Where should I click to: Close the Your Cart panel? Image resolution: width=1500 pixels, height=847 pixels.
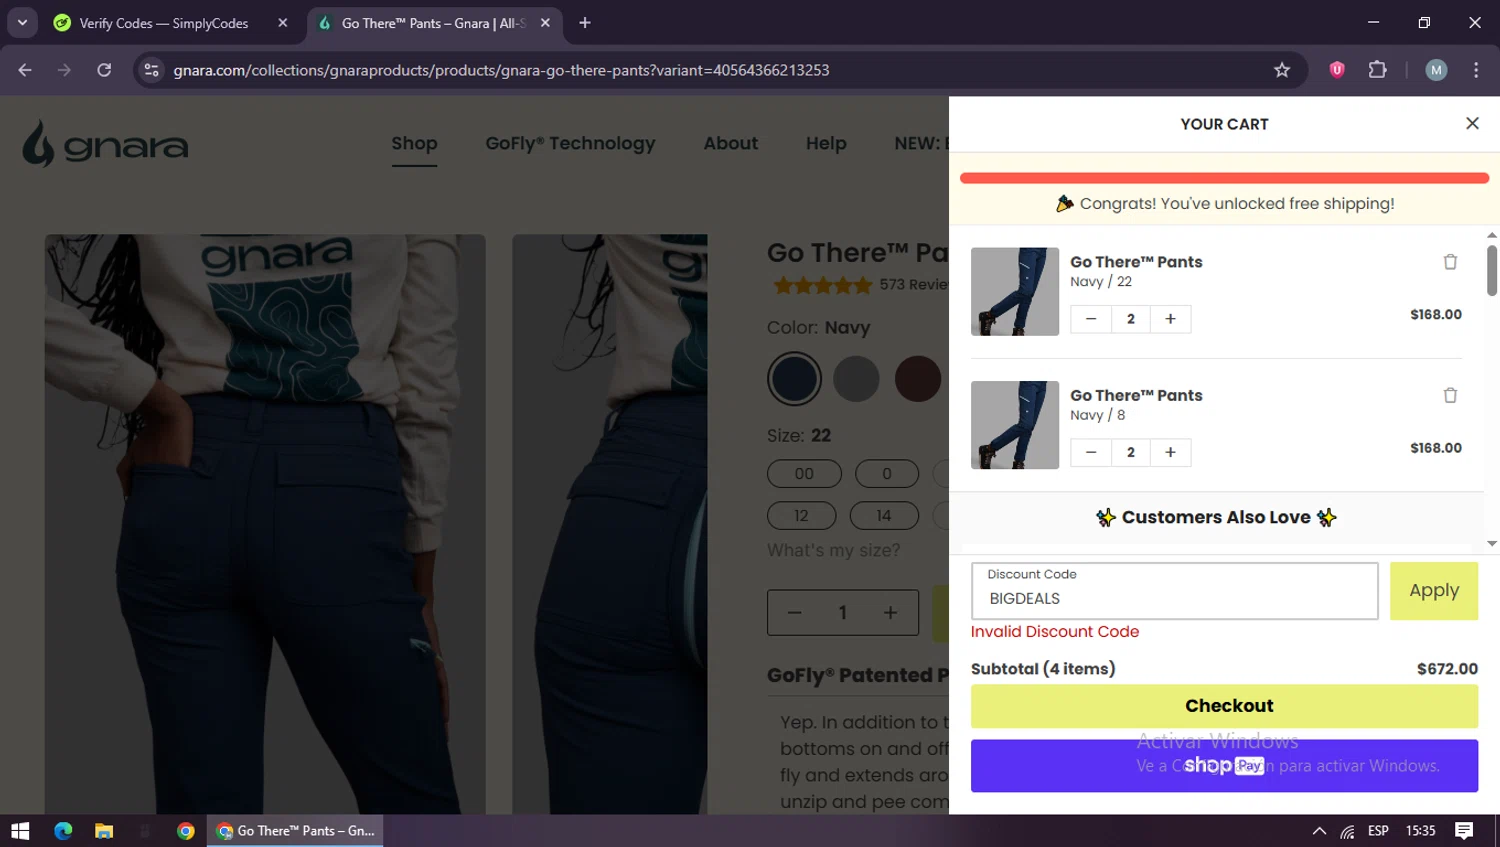[x=1472, y=123]
